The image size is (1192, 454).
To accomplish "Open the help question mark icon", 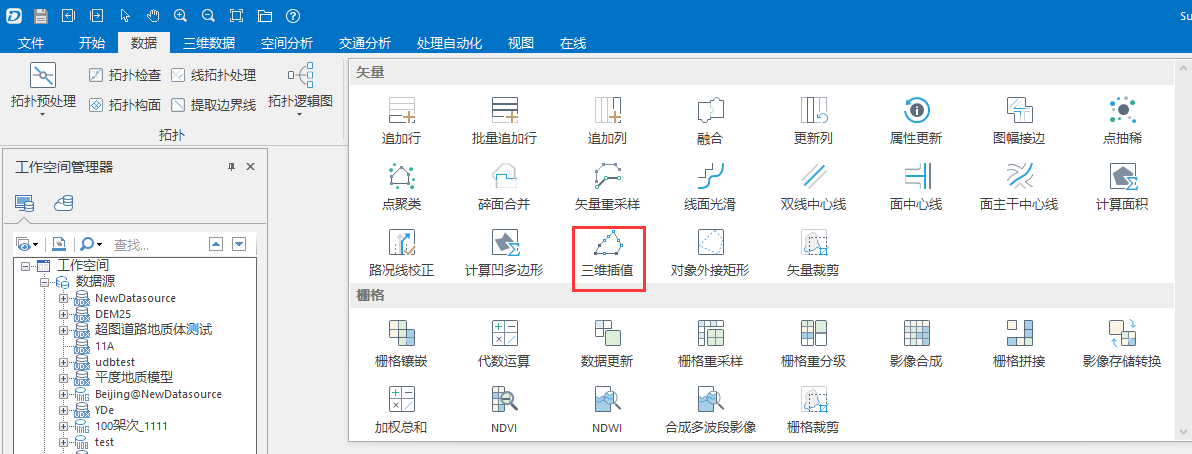I will [292, 15].
